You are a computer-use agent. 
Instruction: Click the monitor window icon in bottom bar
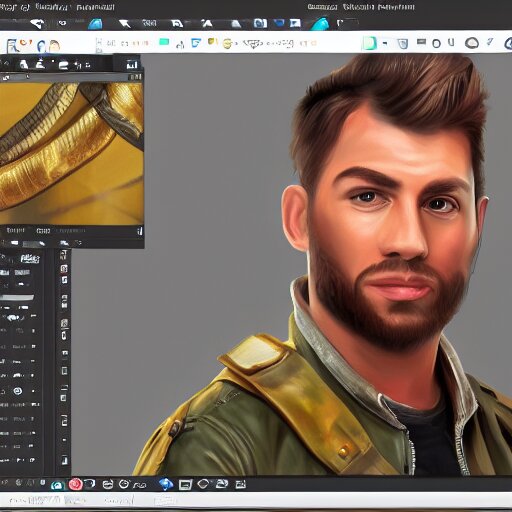pyautogui.click(x=185, y=484)
